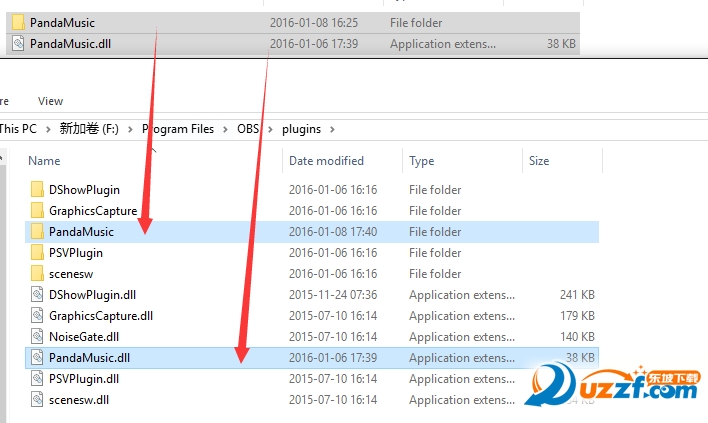Select PandaMusic.dll name in plugins list
Viewport: 708px width, 423px height.
pyautogui.click(x=89, y=358)
